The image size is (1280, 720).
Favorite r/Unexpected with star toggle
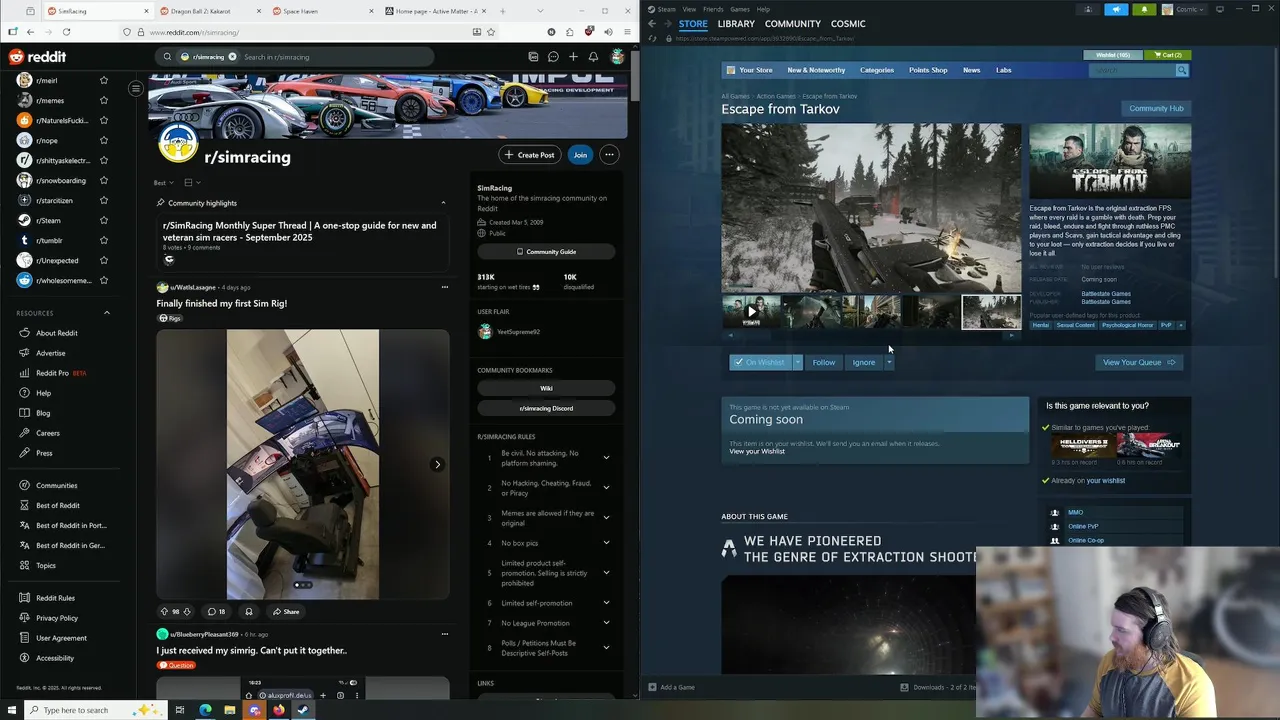tap(103, 260)
